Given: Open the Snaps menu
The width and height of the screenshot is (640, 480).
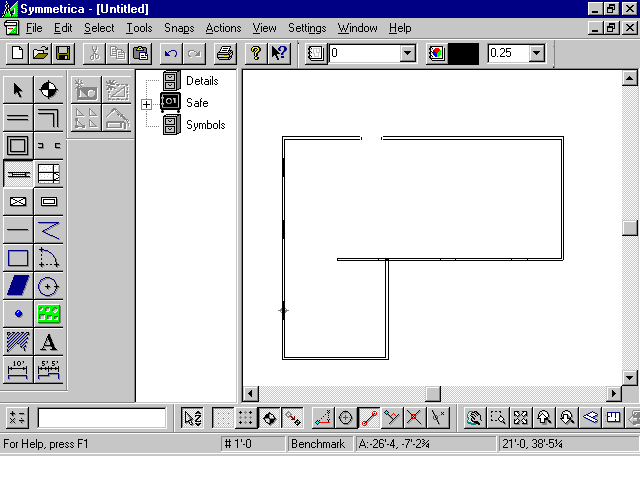Looking at the screenshot, I should tap(178, 28).
